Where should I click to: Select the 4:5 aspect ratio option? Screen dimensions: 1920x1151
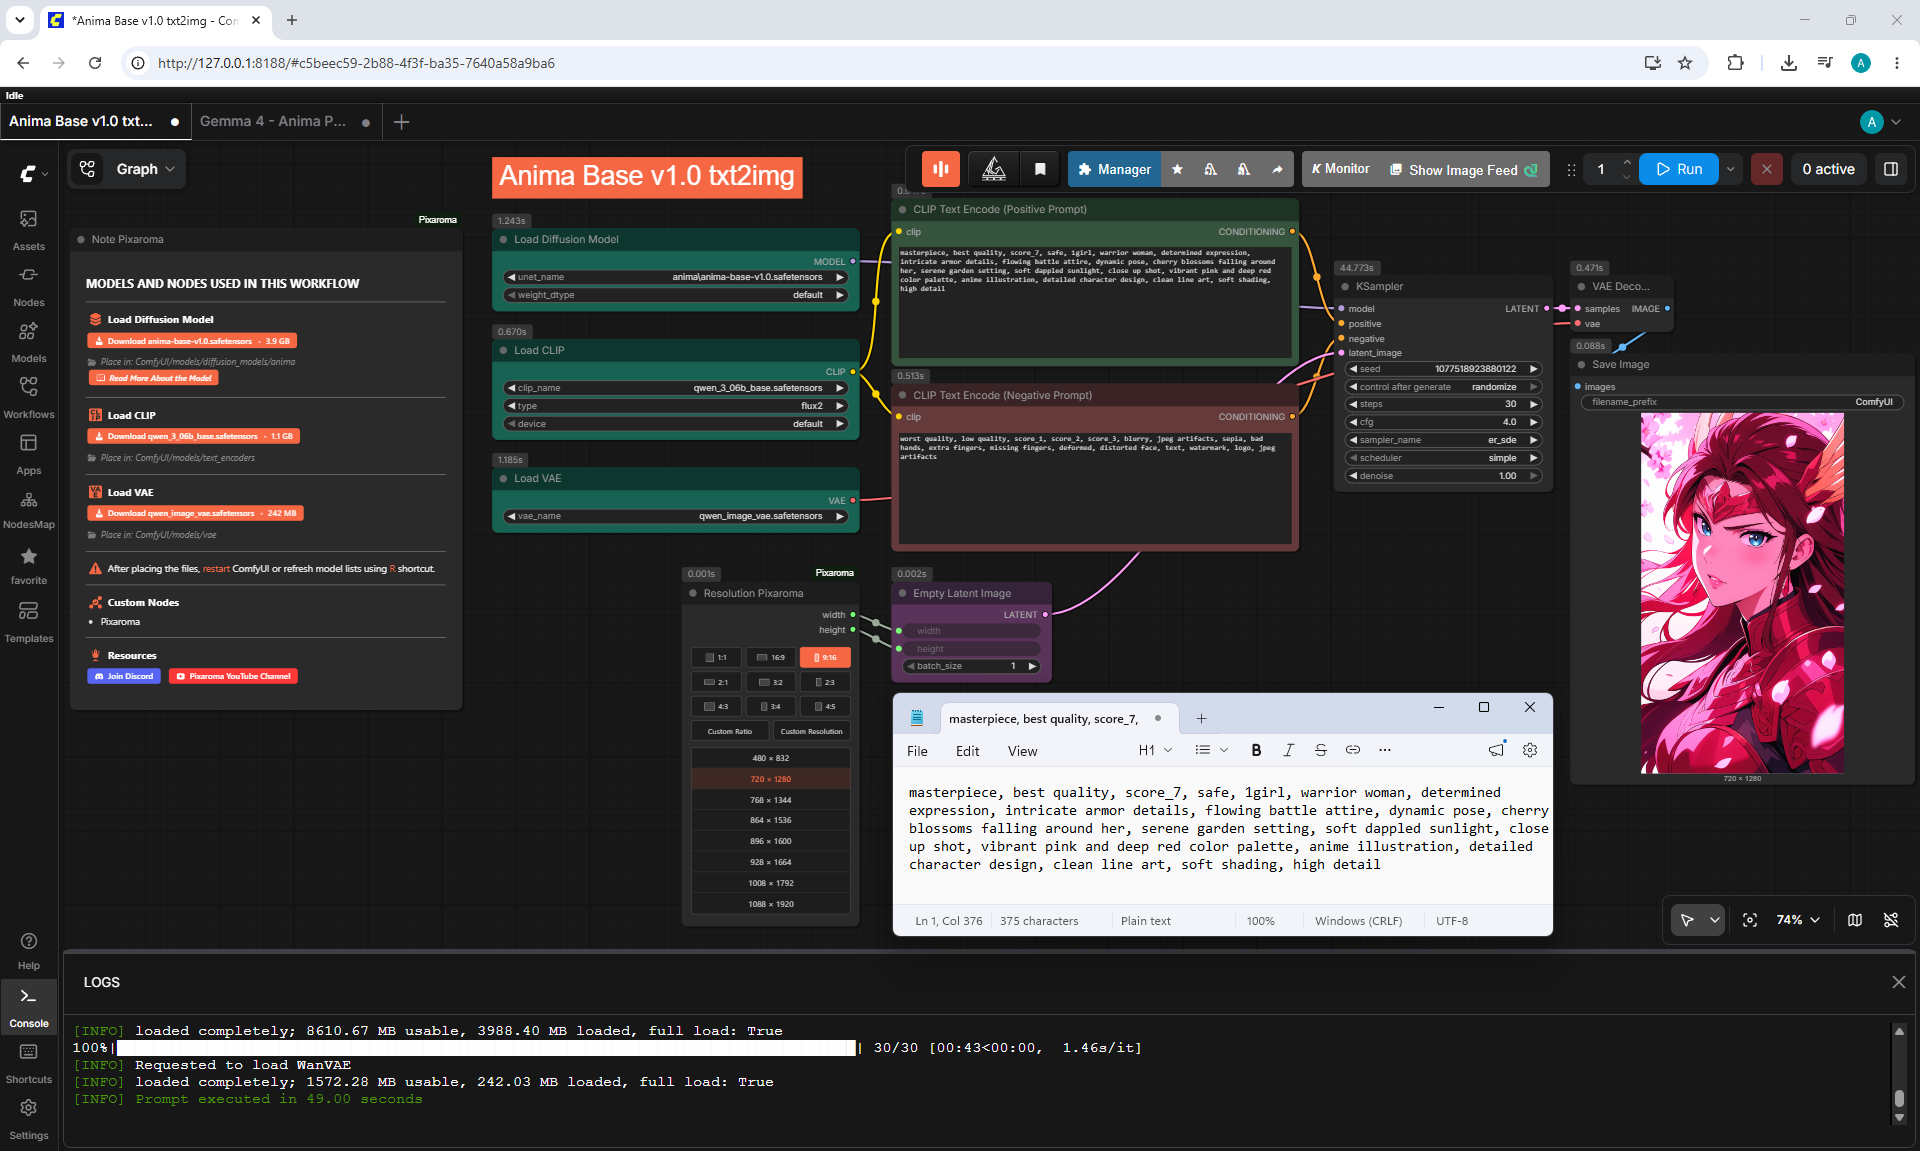coord(825,706)
